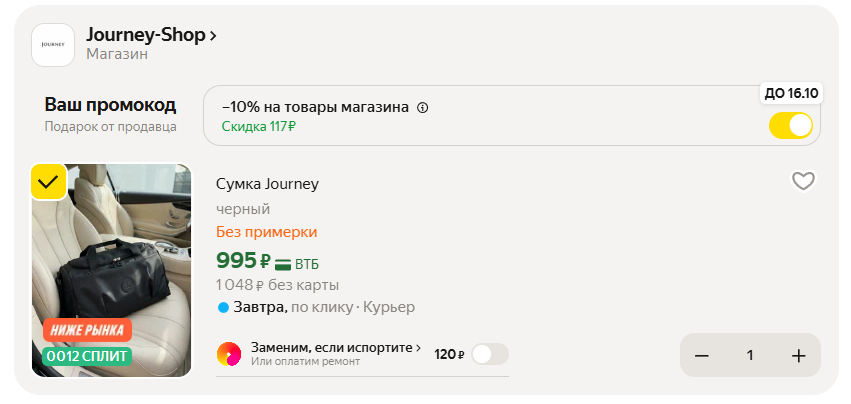
Task: Click the quantity value field
Action: [750, 356]
